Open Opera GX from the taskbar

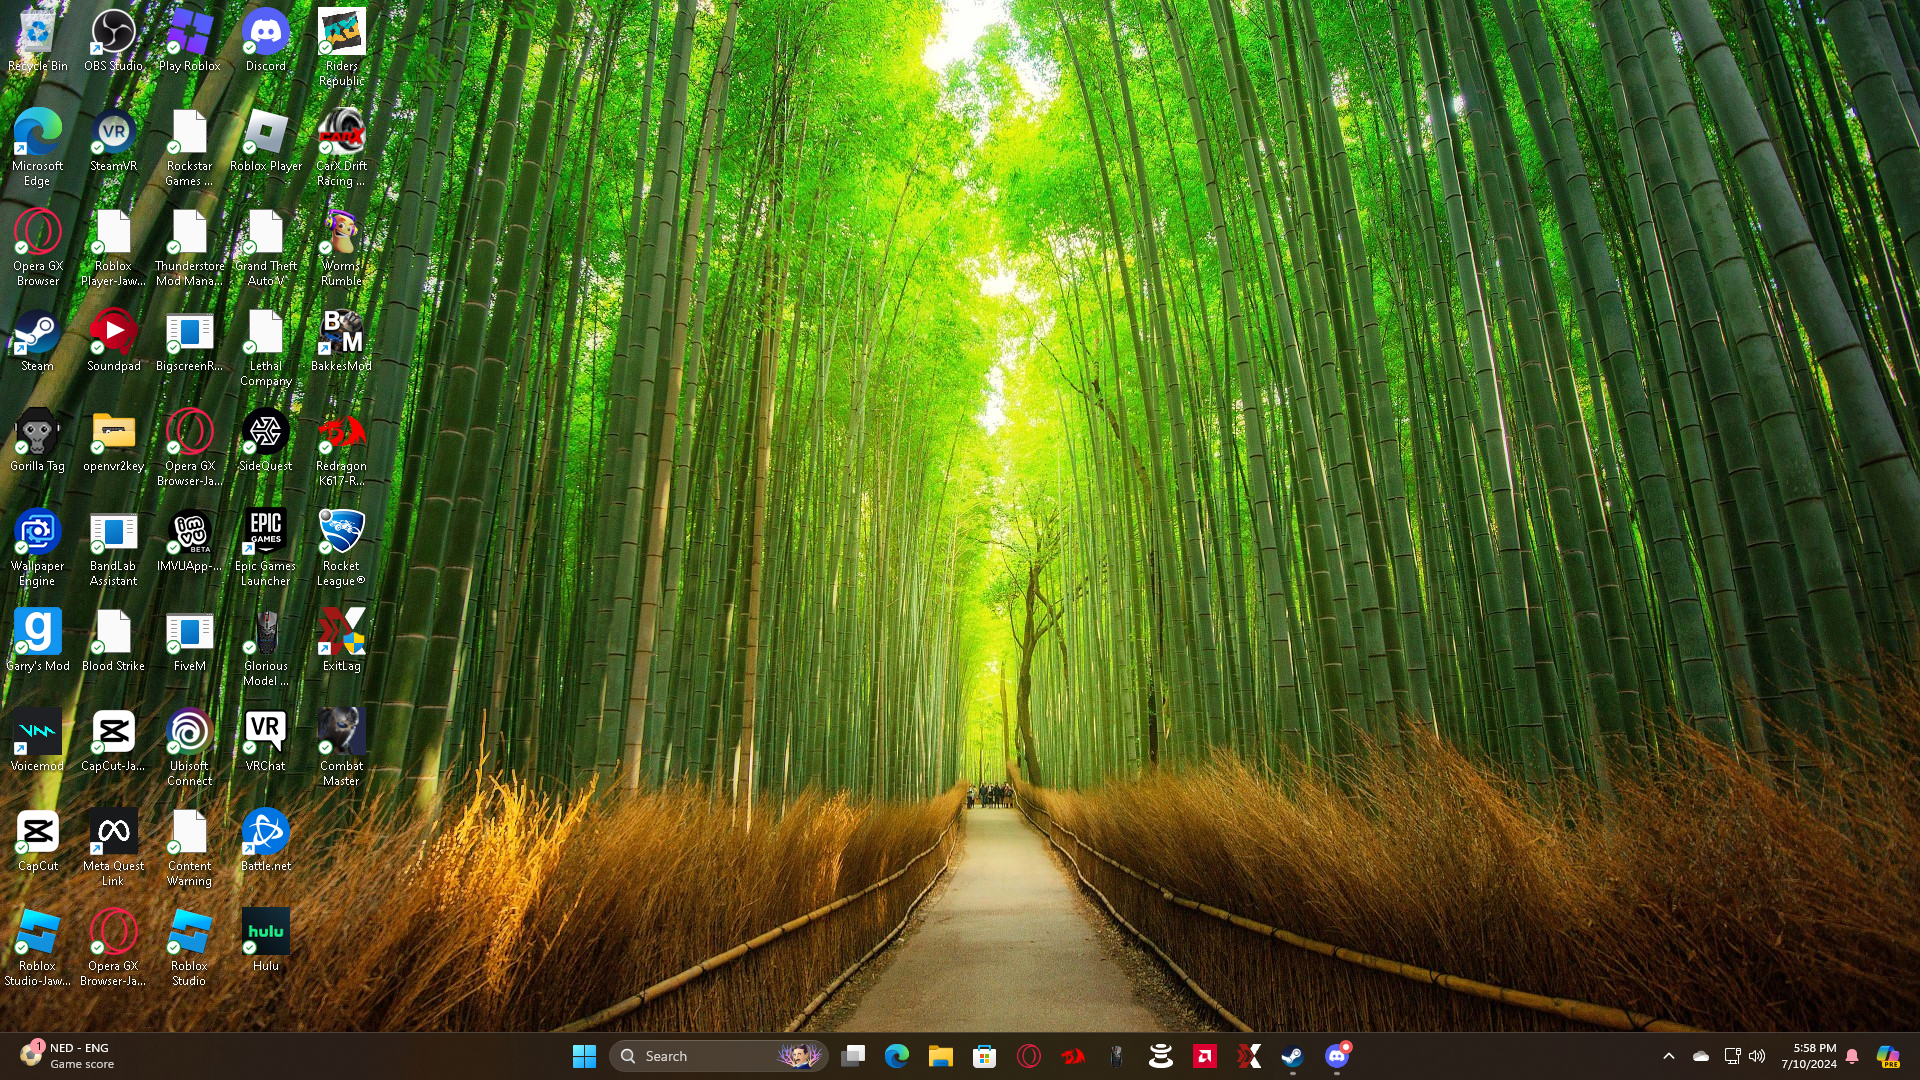click(x=1028, y=1056)
